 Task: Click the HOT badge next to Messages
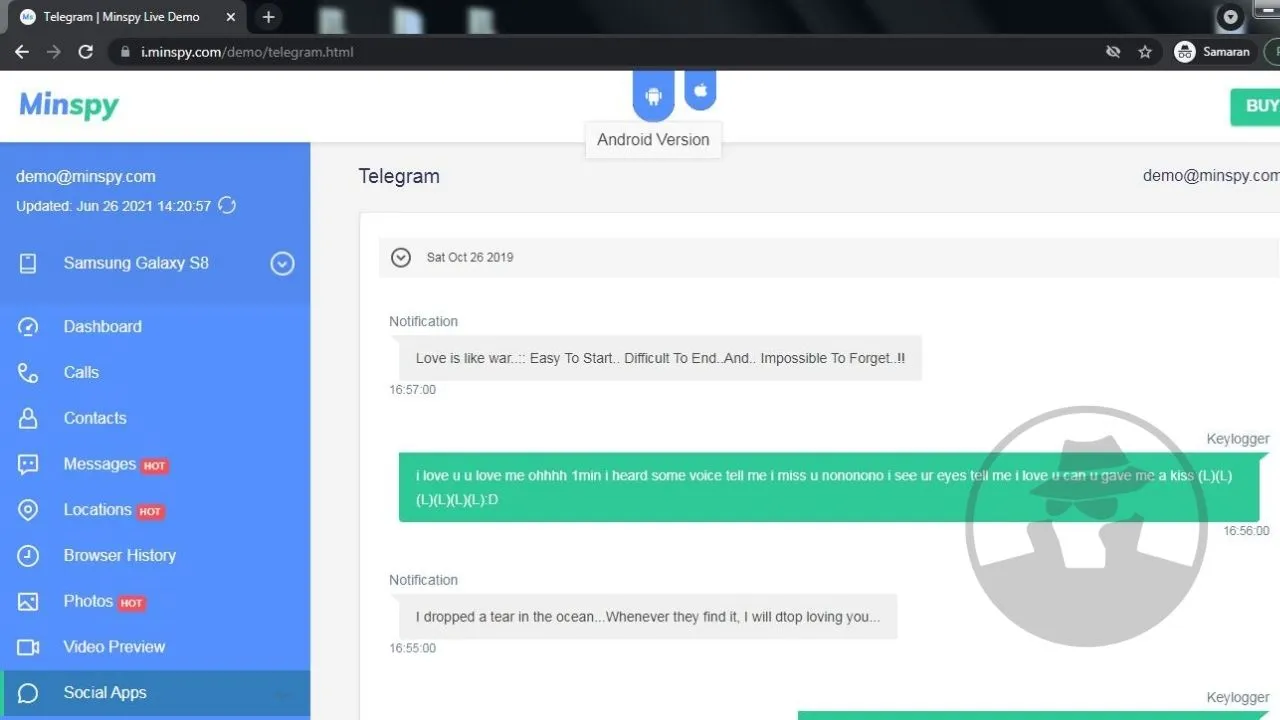click(x=154, y=466)
